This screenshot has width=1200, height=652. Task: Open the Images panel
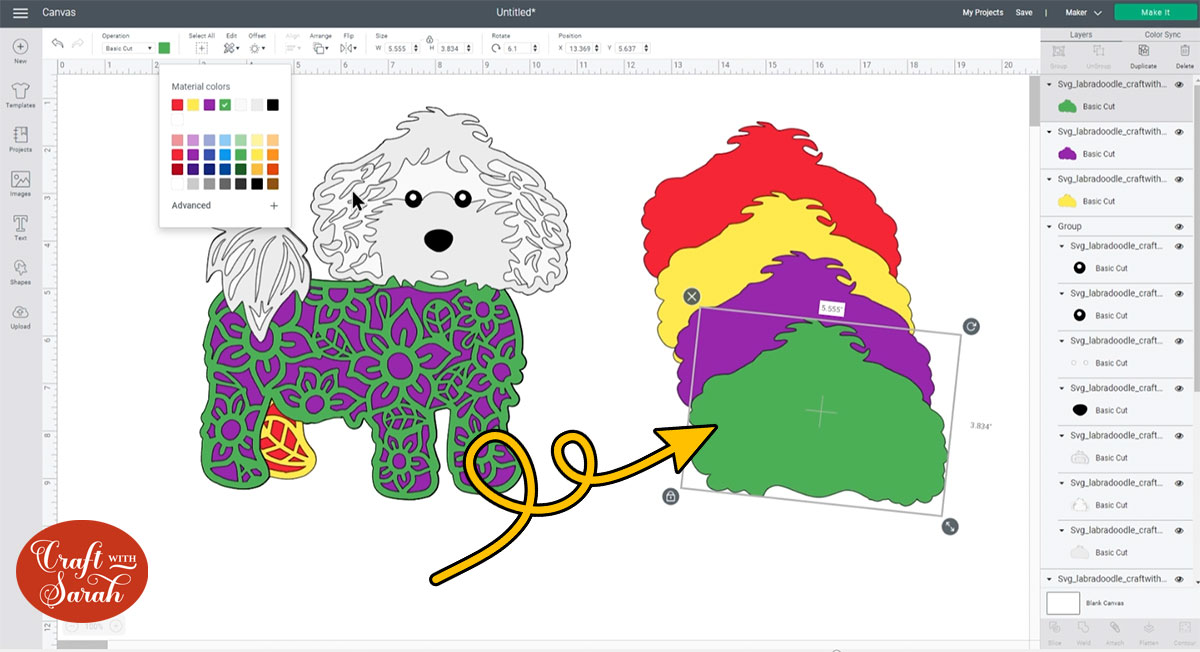tap(20, 183)
